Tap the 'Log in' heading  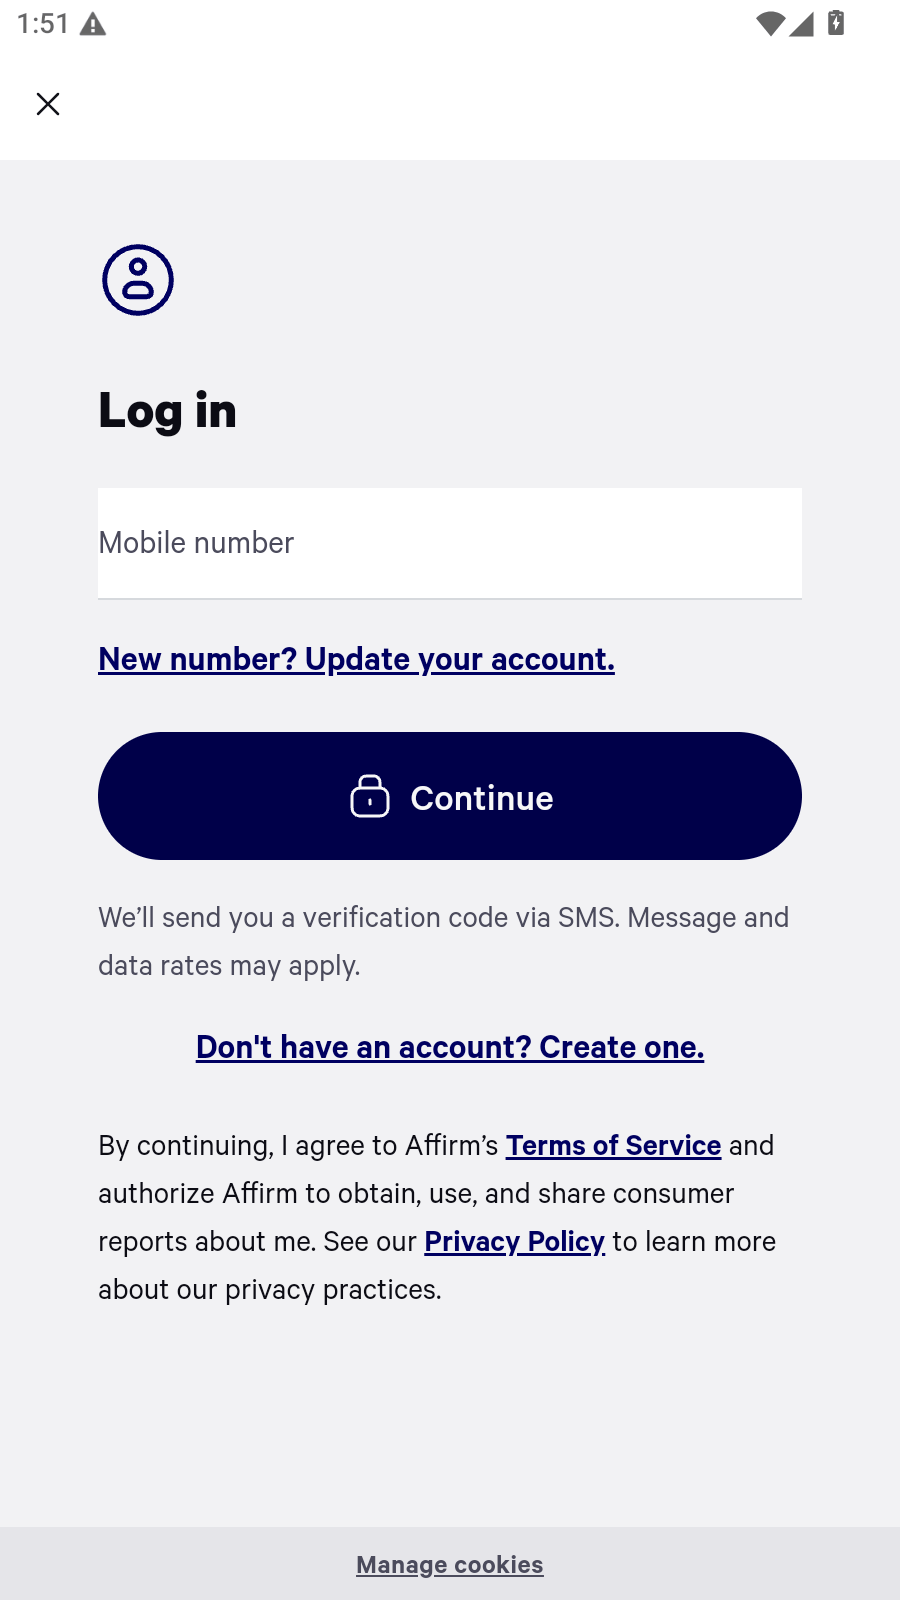[167, 411]
